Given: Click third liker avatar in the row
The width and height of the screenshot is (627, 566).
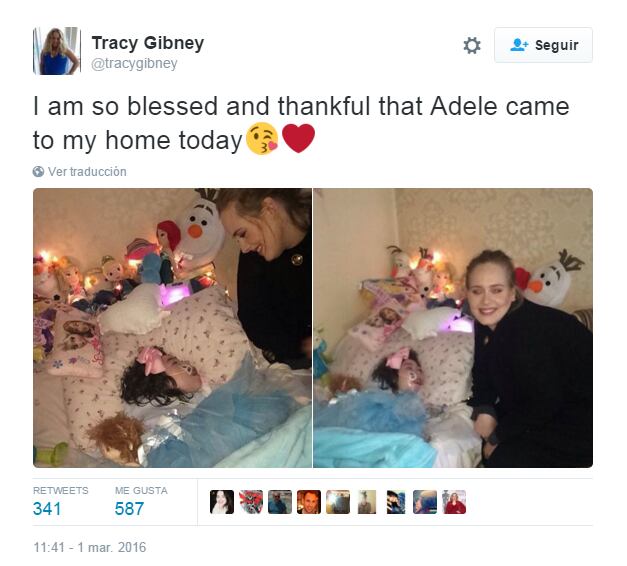Looking at the screenshot, I should click(280, 502).
